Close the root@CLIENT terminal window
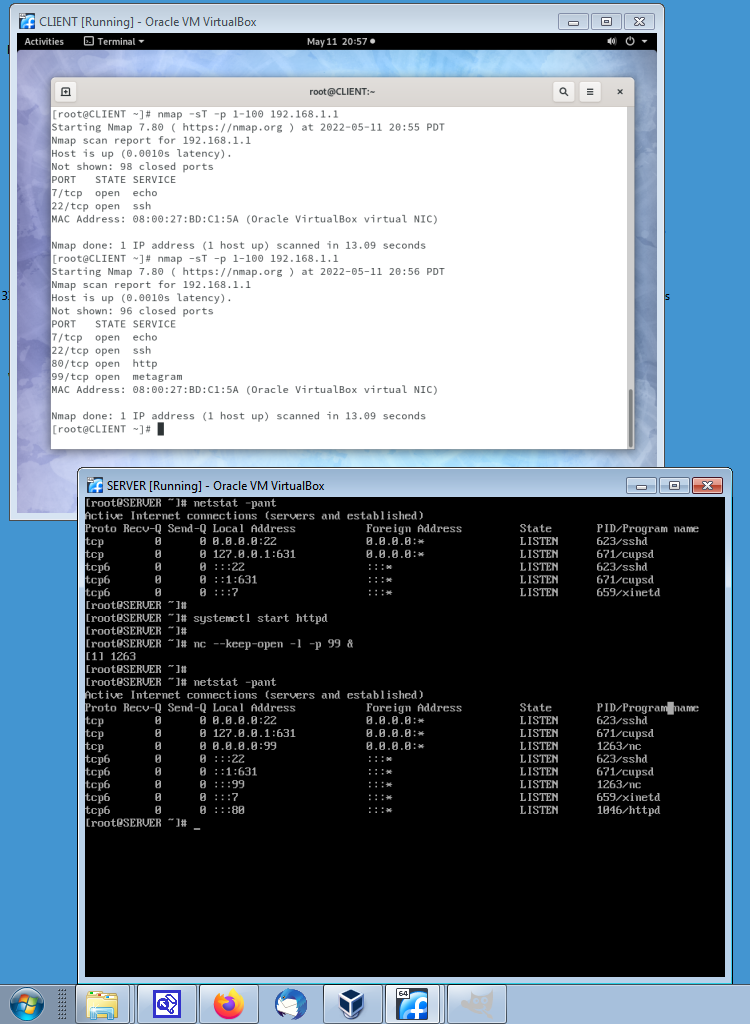 [x=619, y=92]
